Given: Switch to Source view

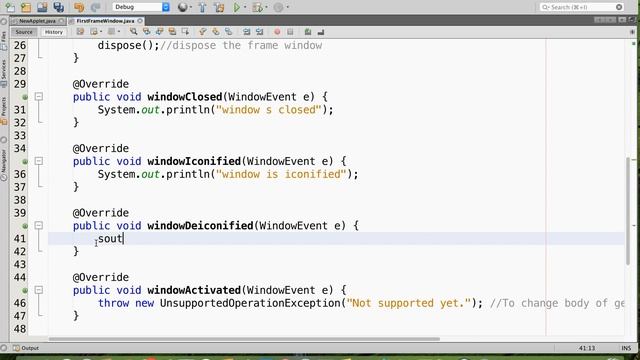Looking at the screenshot, I should click(x=24, y=32).
